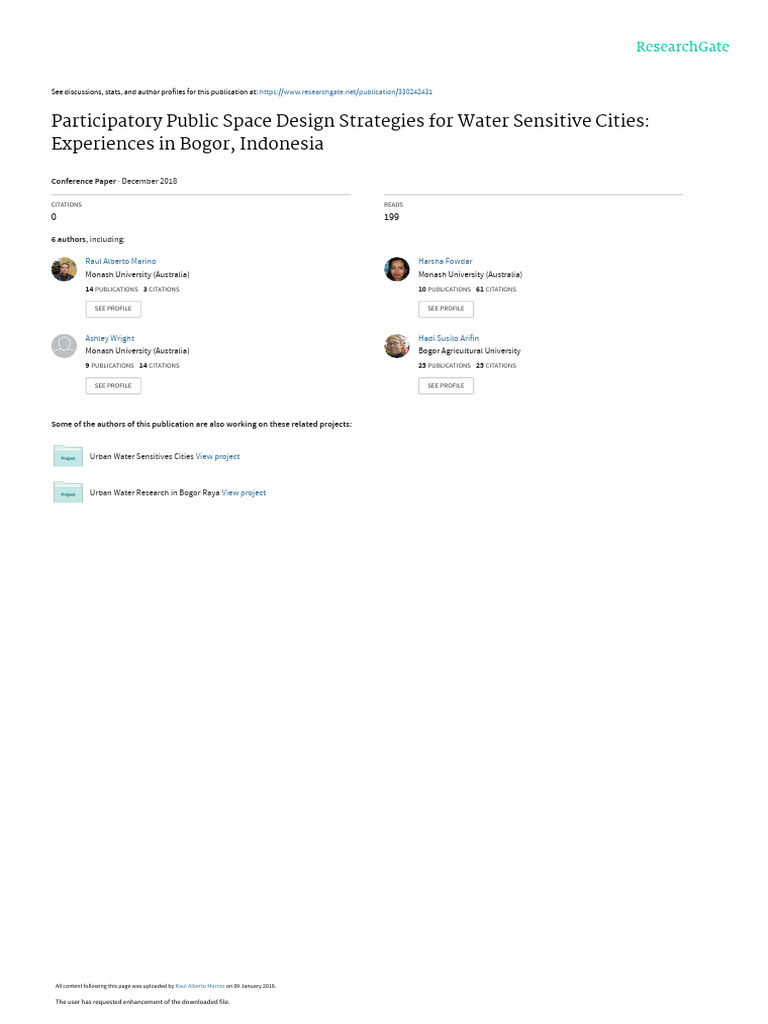
Task: Open Raul Alberto Marino author name link
Action: click(121, 261)
